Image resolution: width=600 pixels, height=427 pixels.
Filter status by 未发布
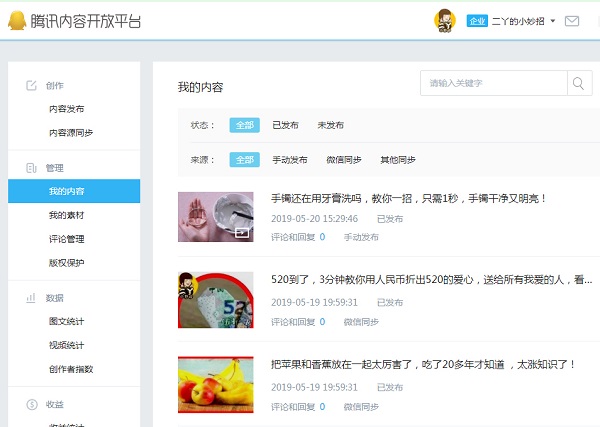pyautogui.click(x=330, y=125)
